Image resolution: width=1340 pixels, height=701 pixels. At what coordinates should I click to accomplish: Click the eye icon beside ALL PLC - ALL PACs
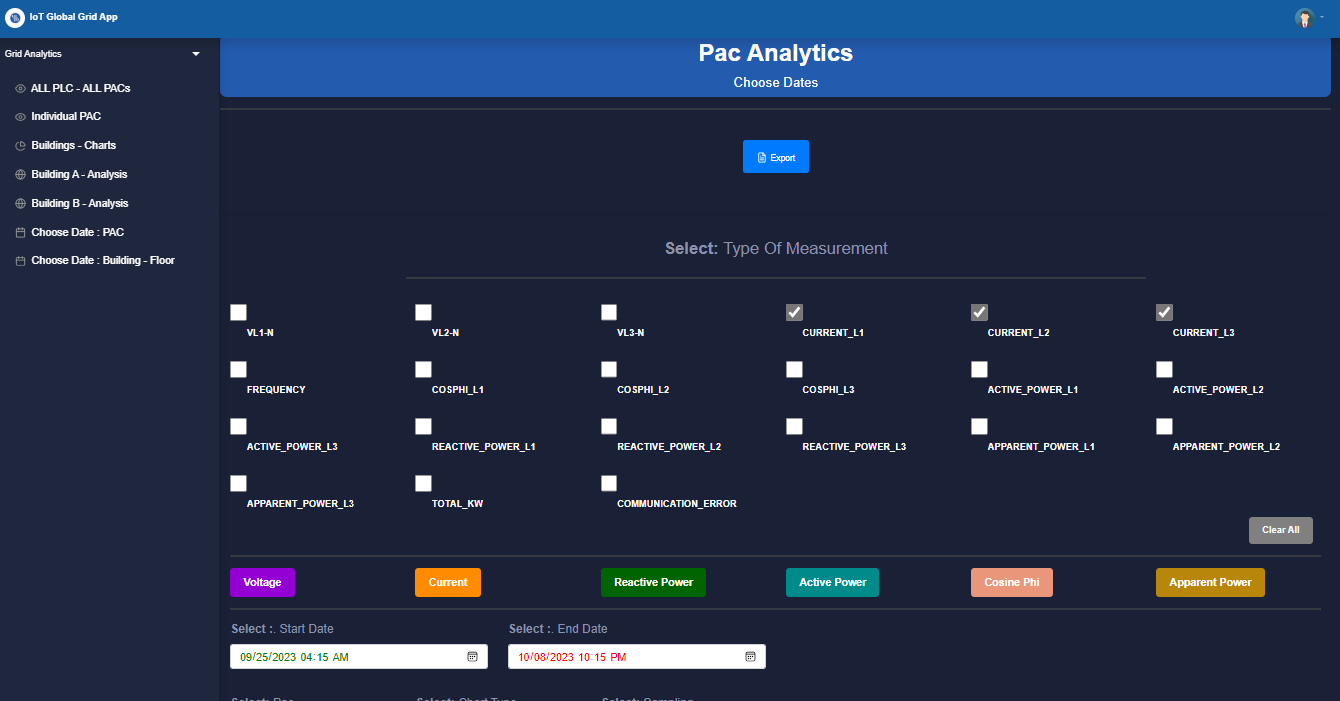(20, 89)
